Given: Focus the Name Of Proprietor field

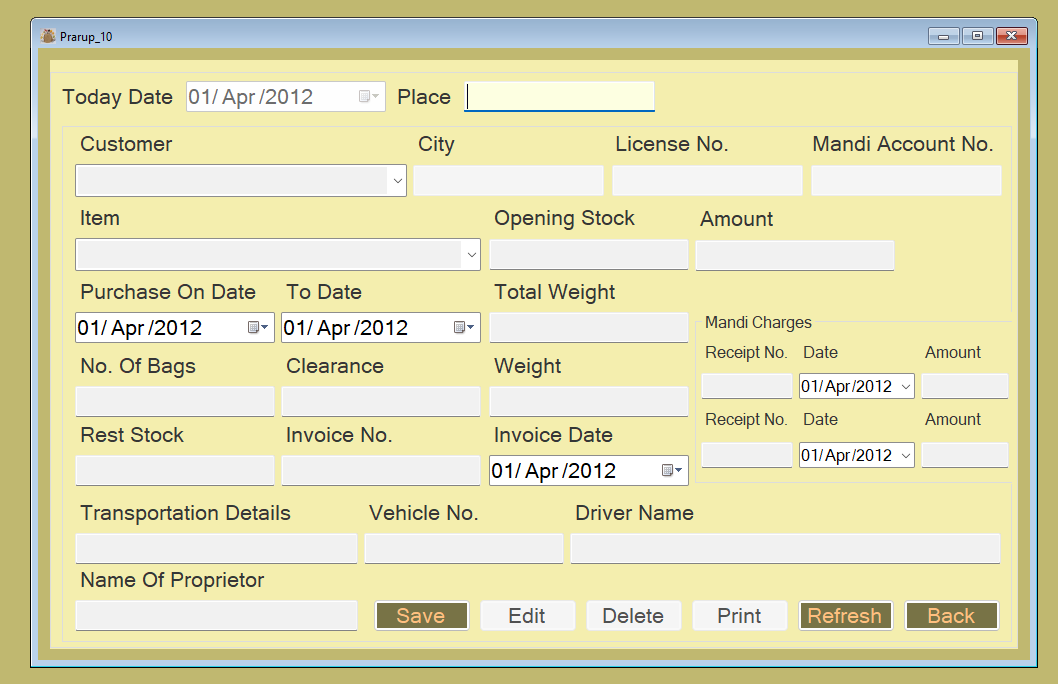Looking at the screenshot, I should coord(217,615).
